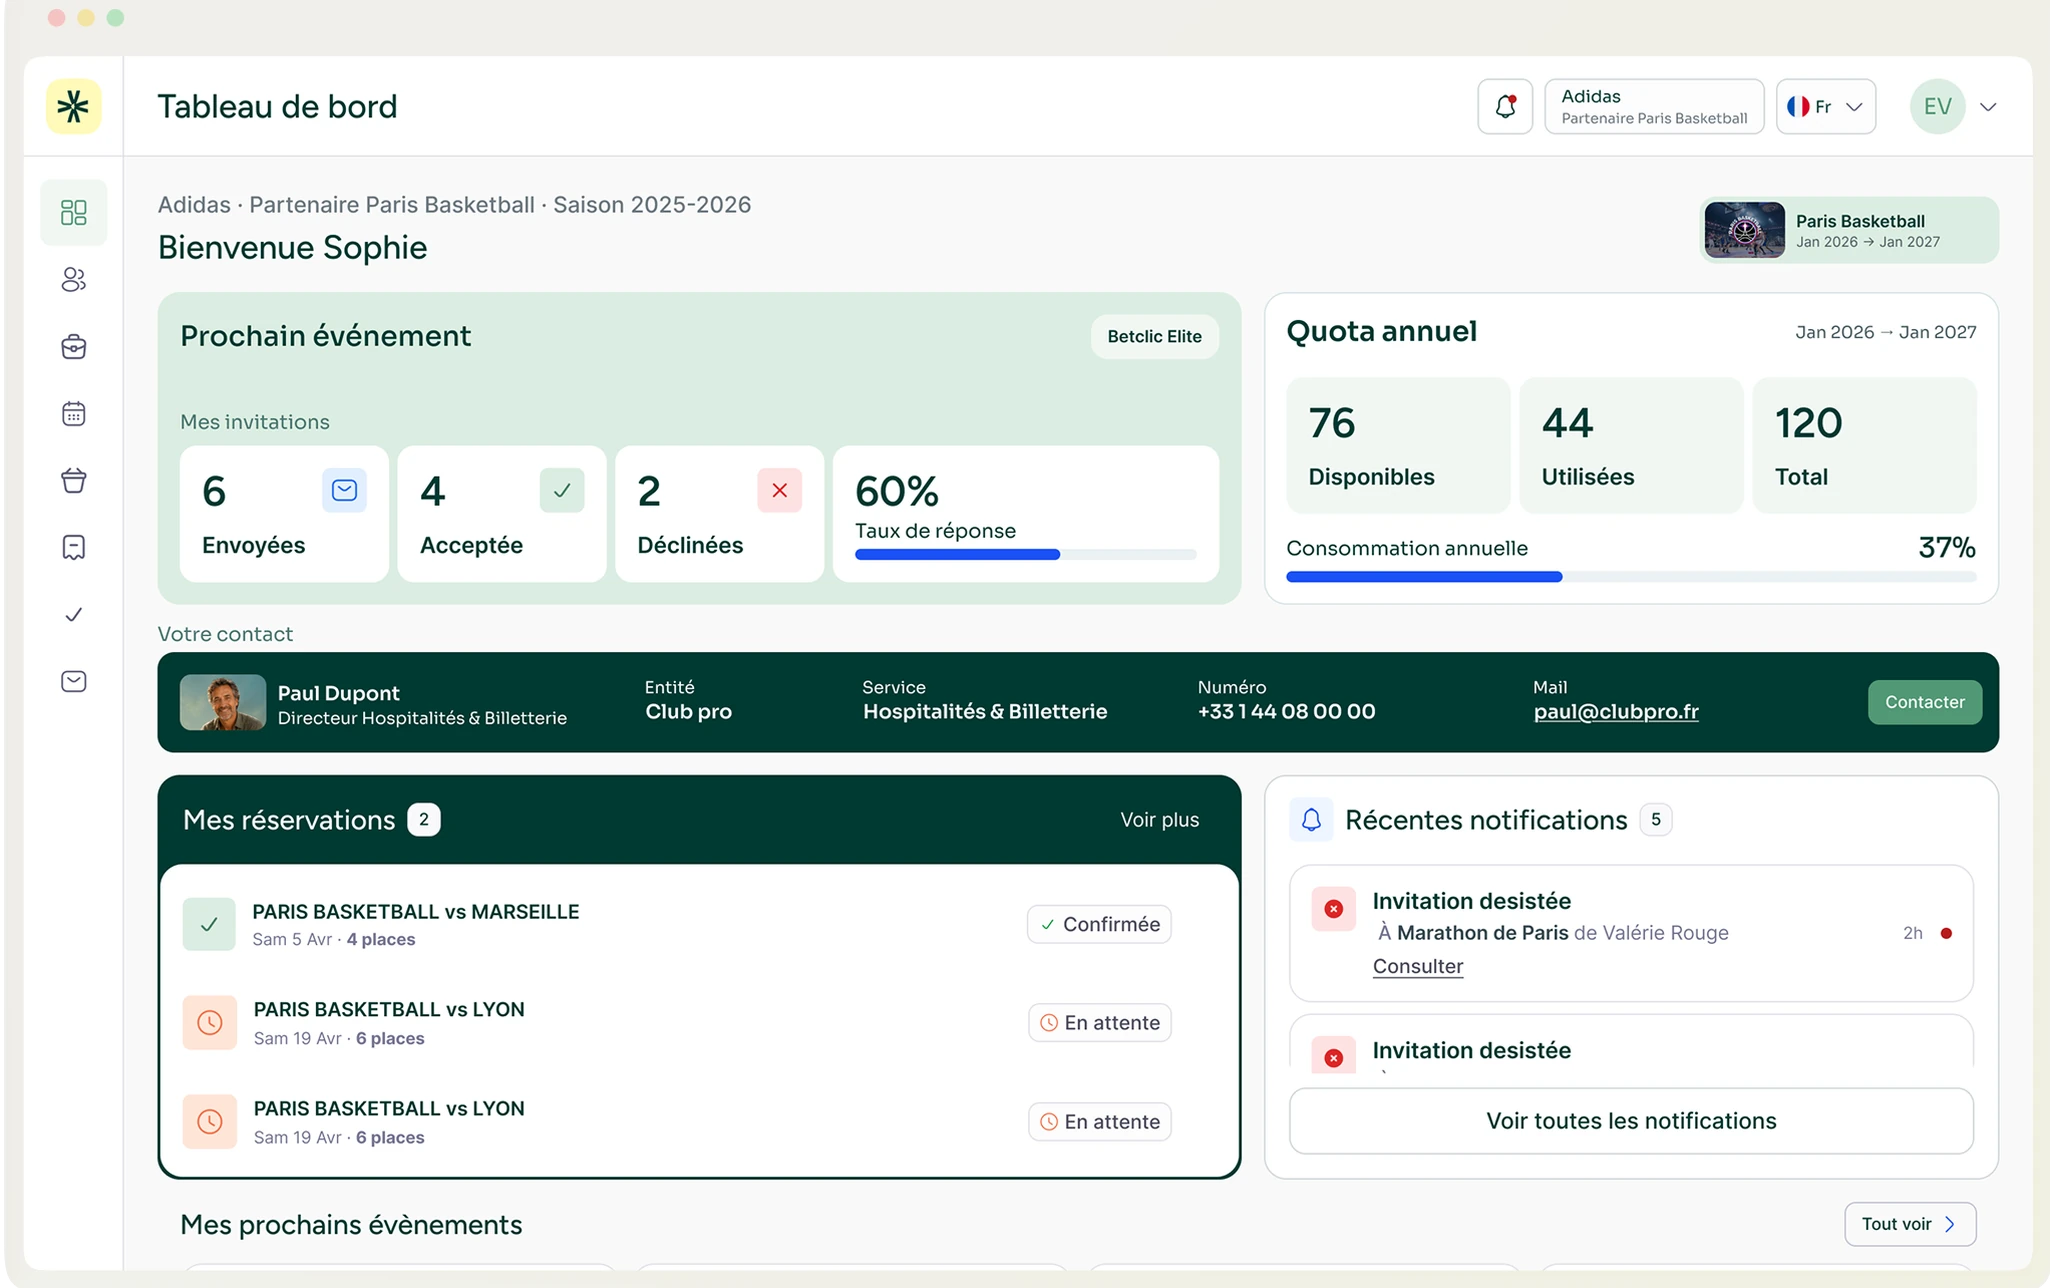This screenshot has height=1288, width=2050.
Task: Click the red unread dot beside 2h
Action: [1946, 933]
